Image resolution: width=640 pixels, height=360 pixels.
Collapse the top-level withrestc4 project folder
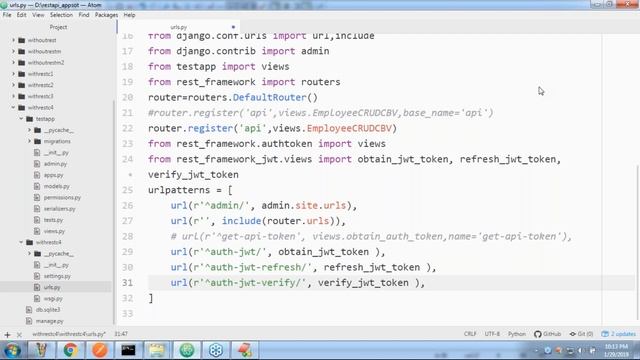(13, 107)
